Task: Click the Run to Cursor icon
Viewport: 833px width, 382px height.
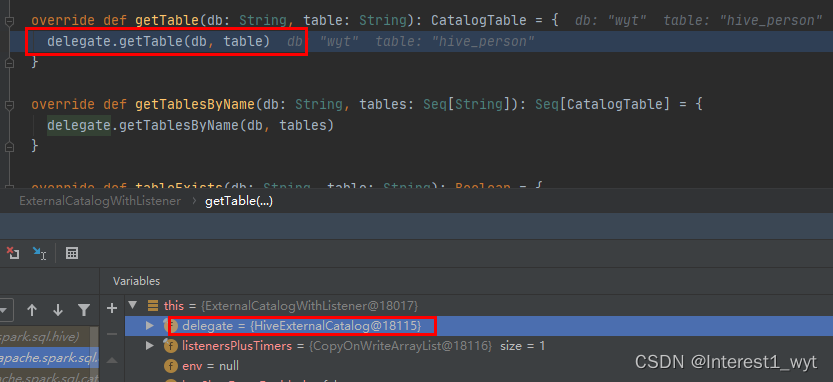Action: (x=39, y=253)
